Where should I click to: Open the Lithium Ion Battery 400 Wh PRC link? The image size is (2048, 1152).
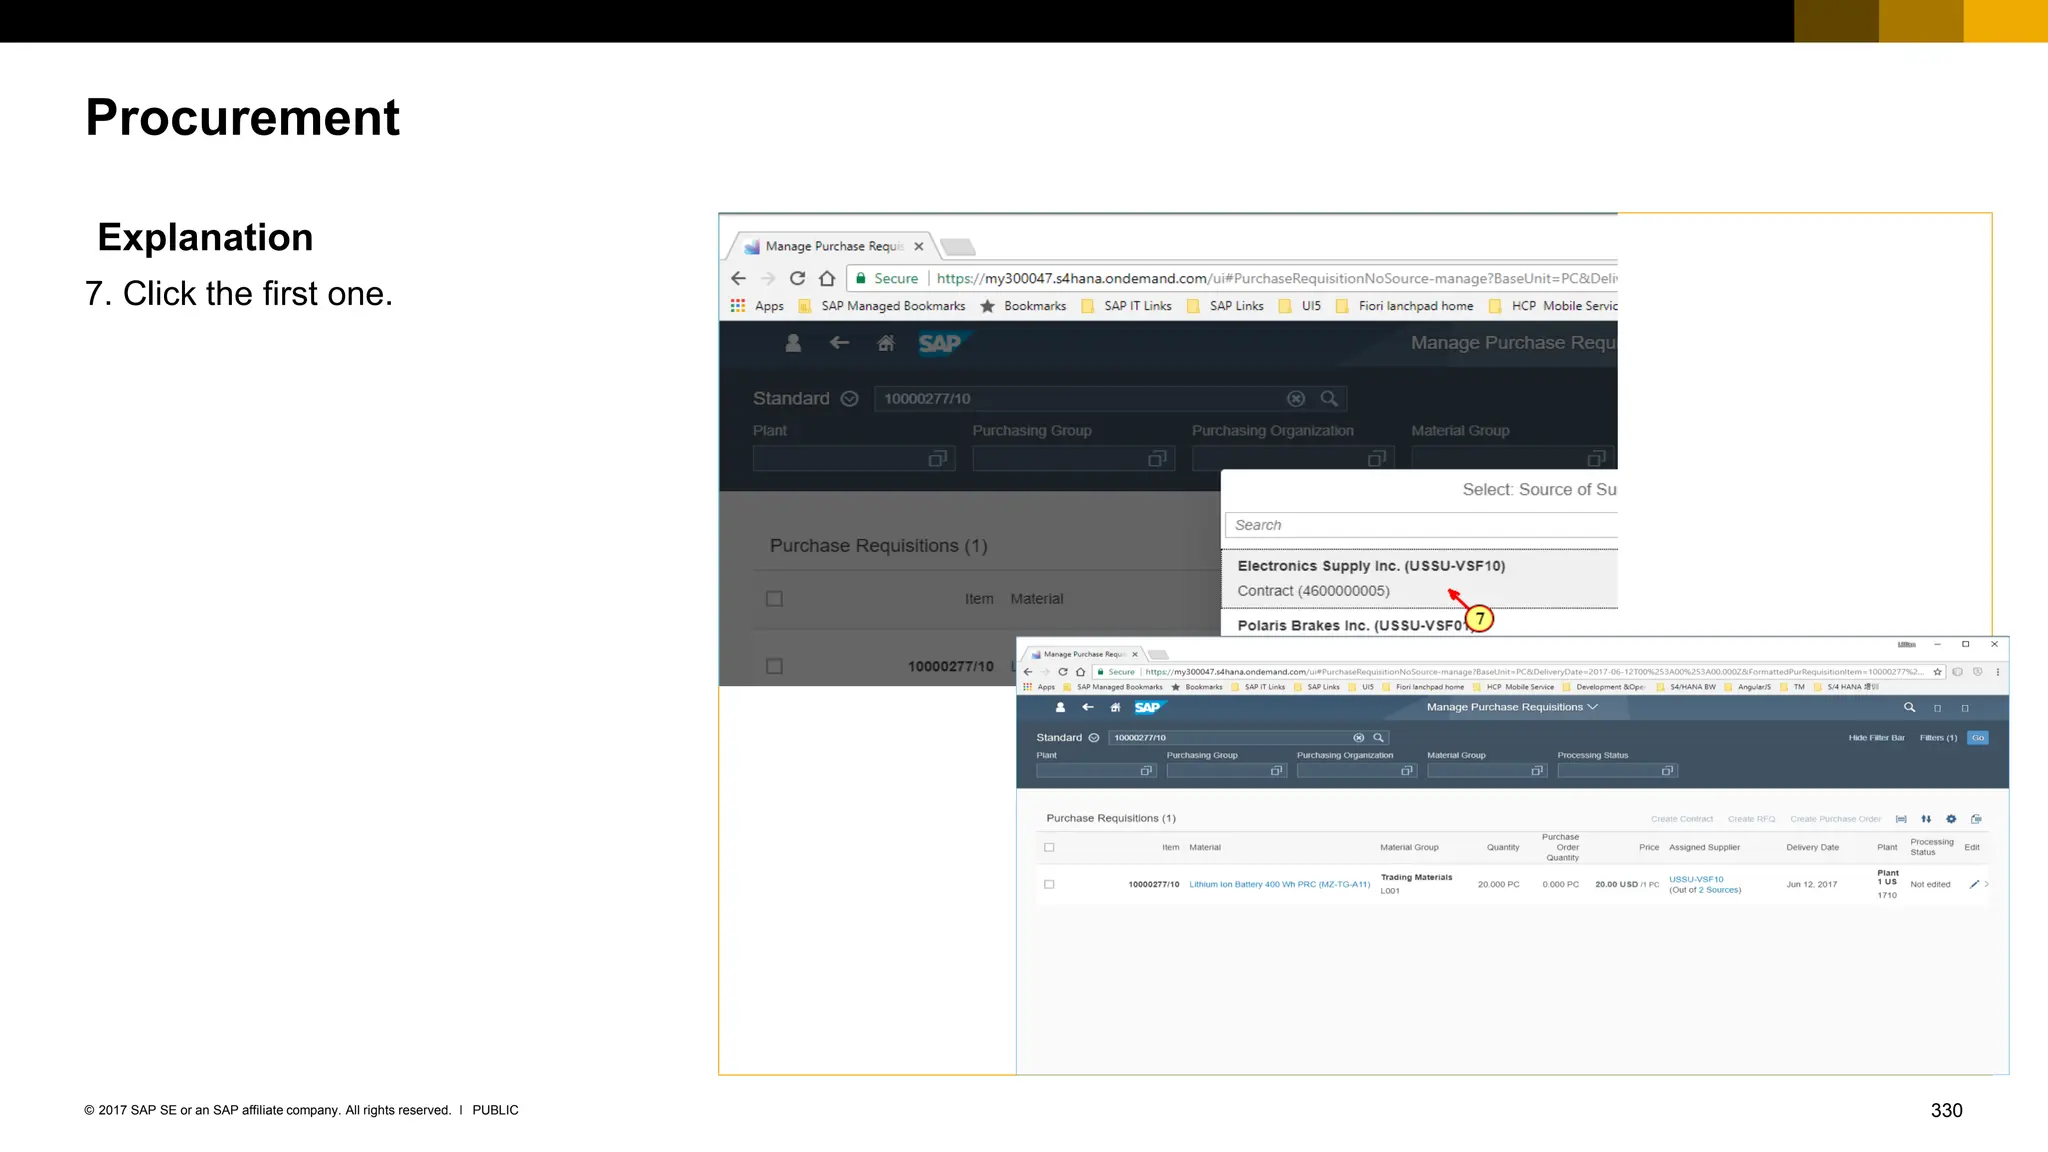[x=1279, y=884]
